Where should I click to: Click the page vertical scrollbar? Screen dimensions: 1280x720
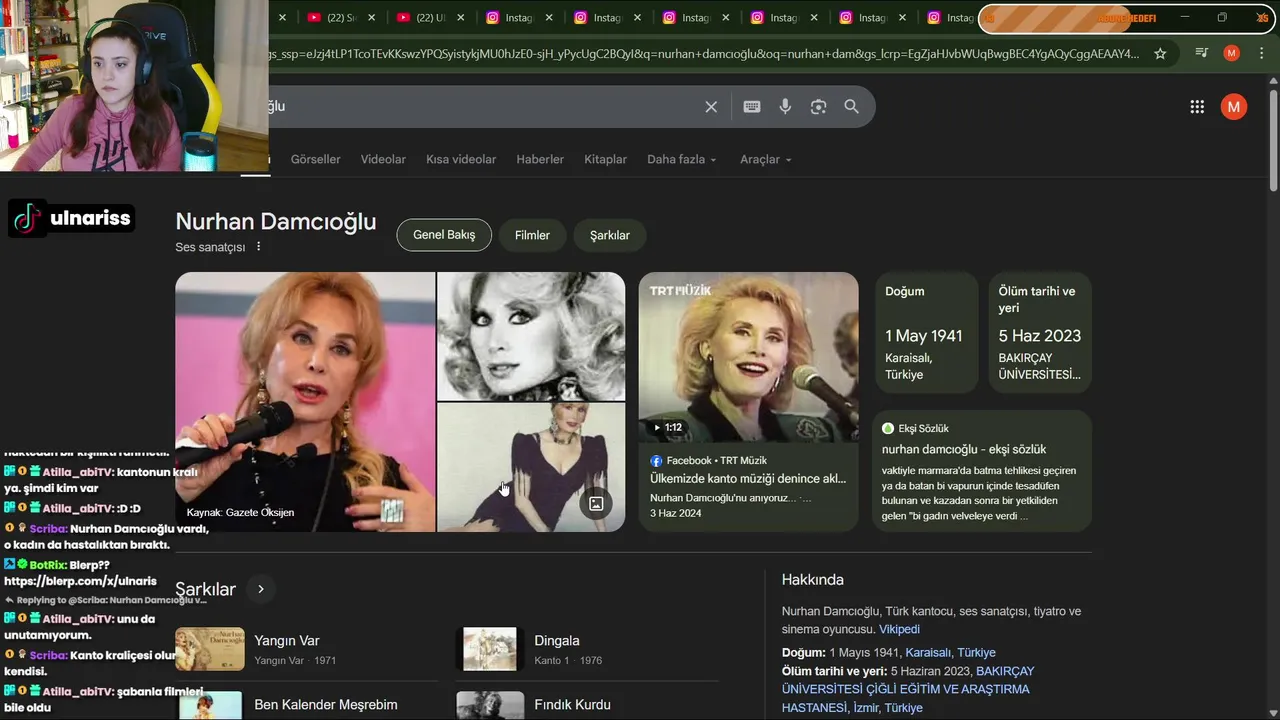tap(1273, 140)
